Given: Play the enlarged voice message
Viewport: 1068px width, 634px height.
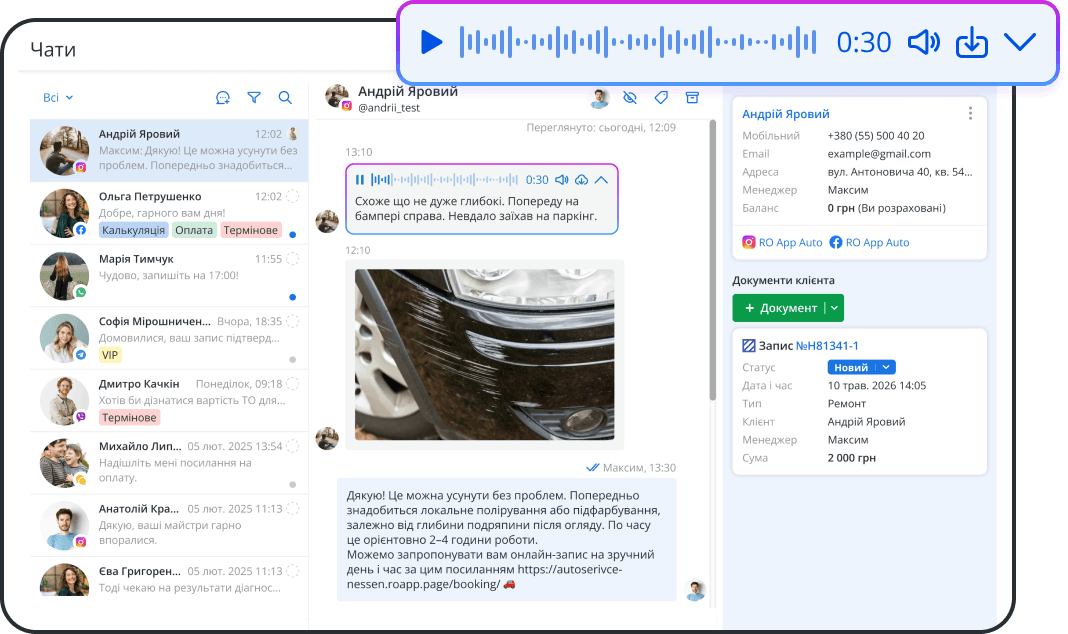Looking at the screenshot, I should [x=431, y=42].
